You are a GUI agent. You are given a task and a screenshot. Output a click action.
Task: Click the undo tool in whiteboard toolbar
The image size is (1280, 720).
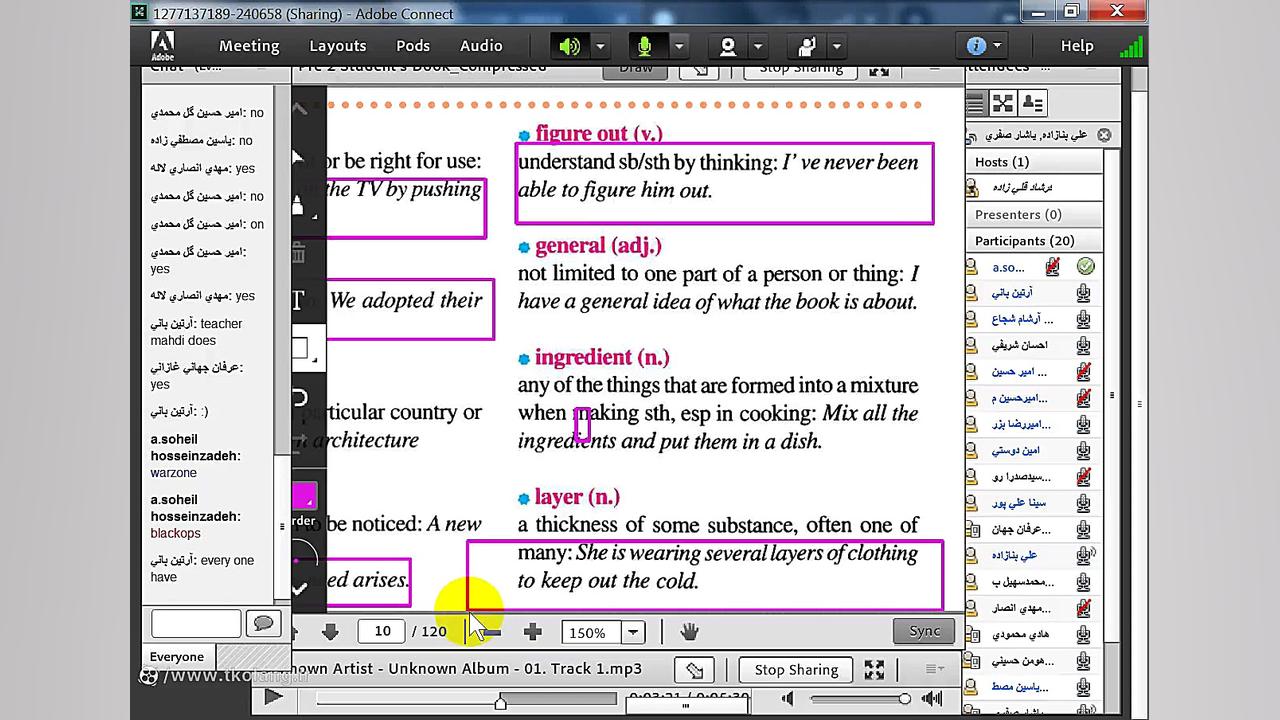tap(299, 398)
